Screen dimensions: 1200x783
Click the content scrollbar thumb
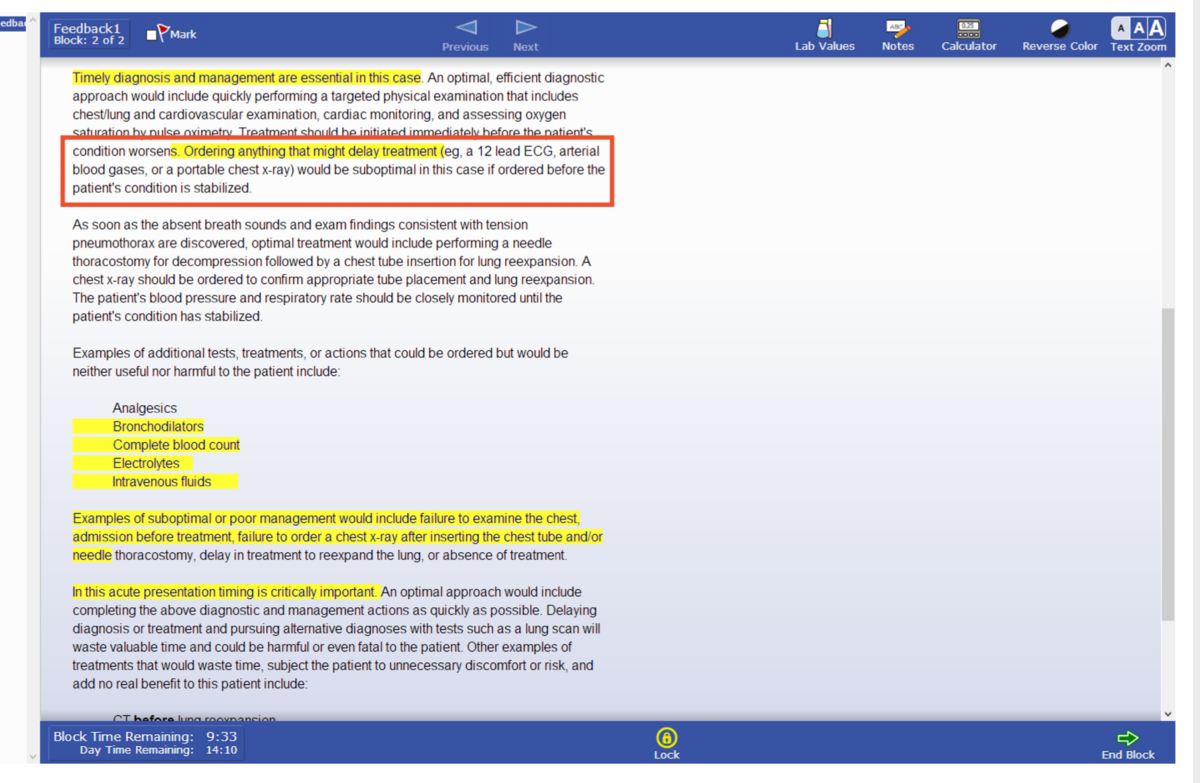1168,465
